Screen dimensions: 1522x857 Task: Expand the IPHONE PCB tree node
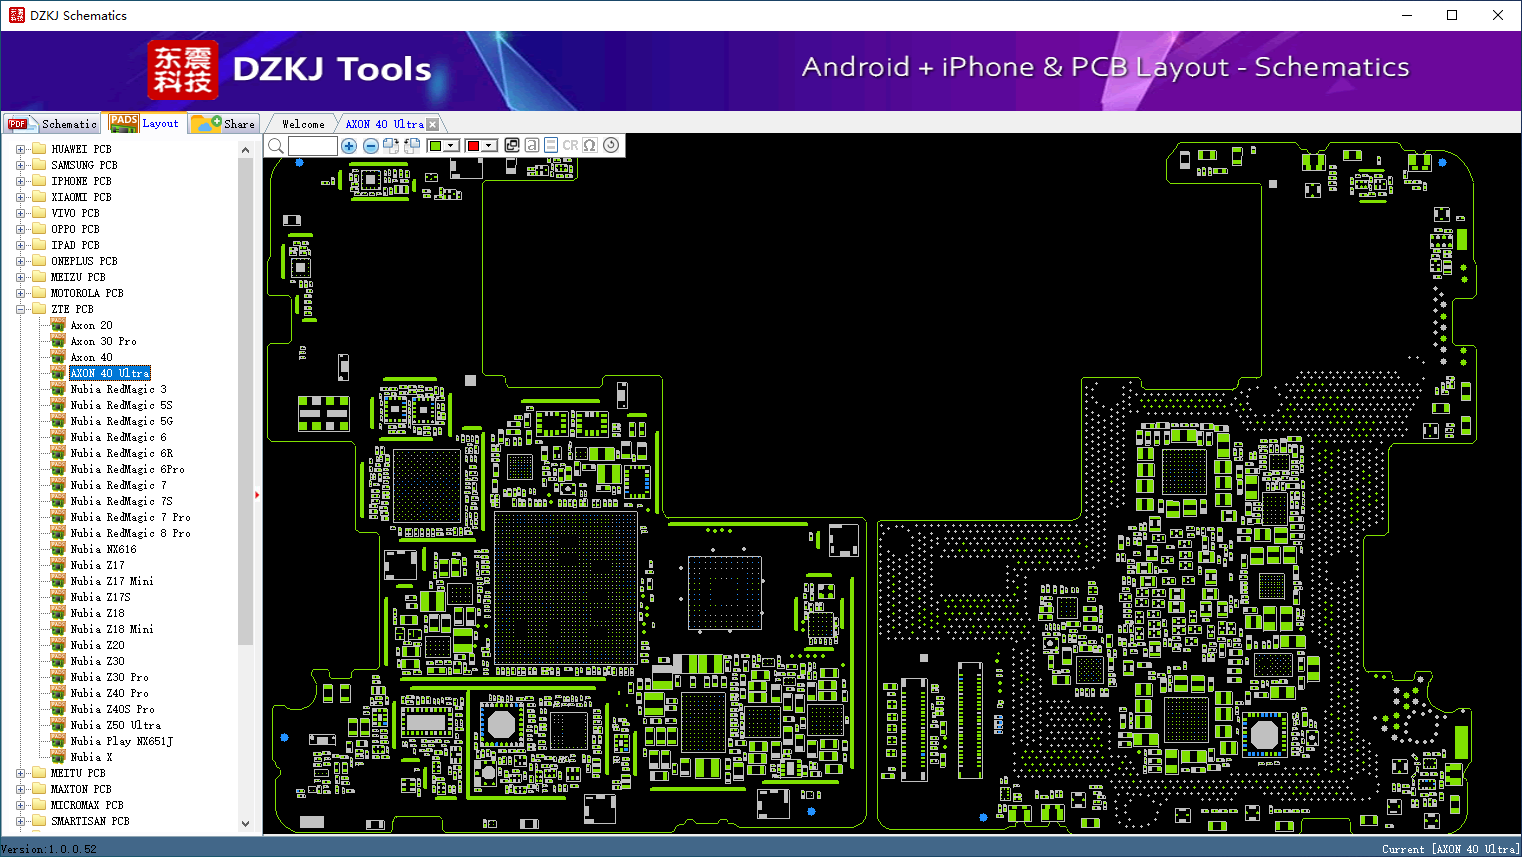[x=21, y=181]
